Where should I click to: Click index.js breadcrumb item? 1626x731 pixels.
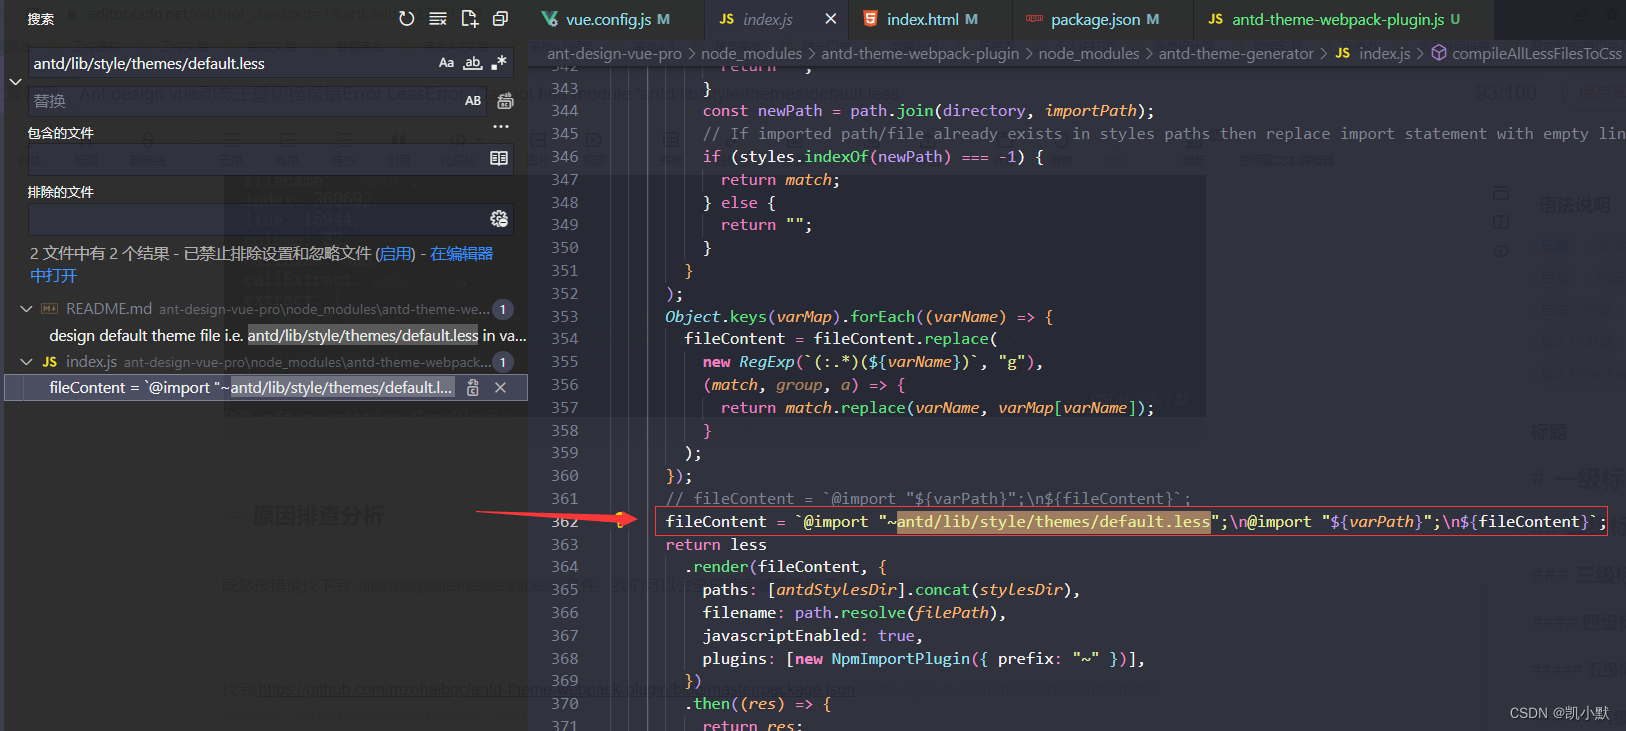[1373, 54]
